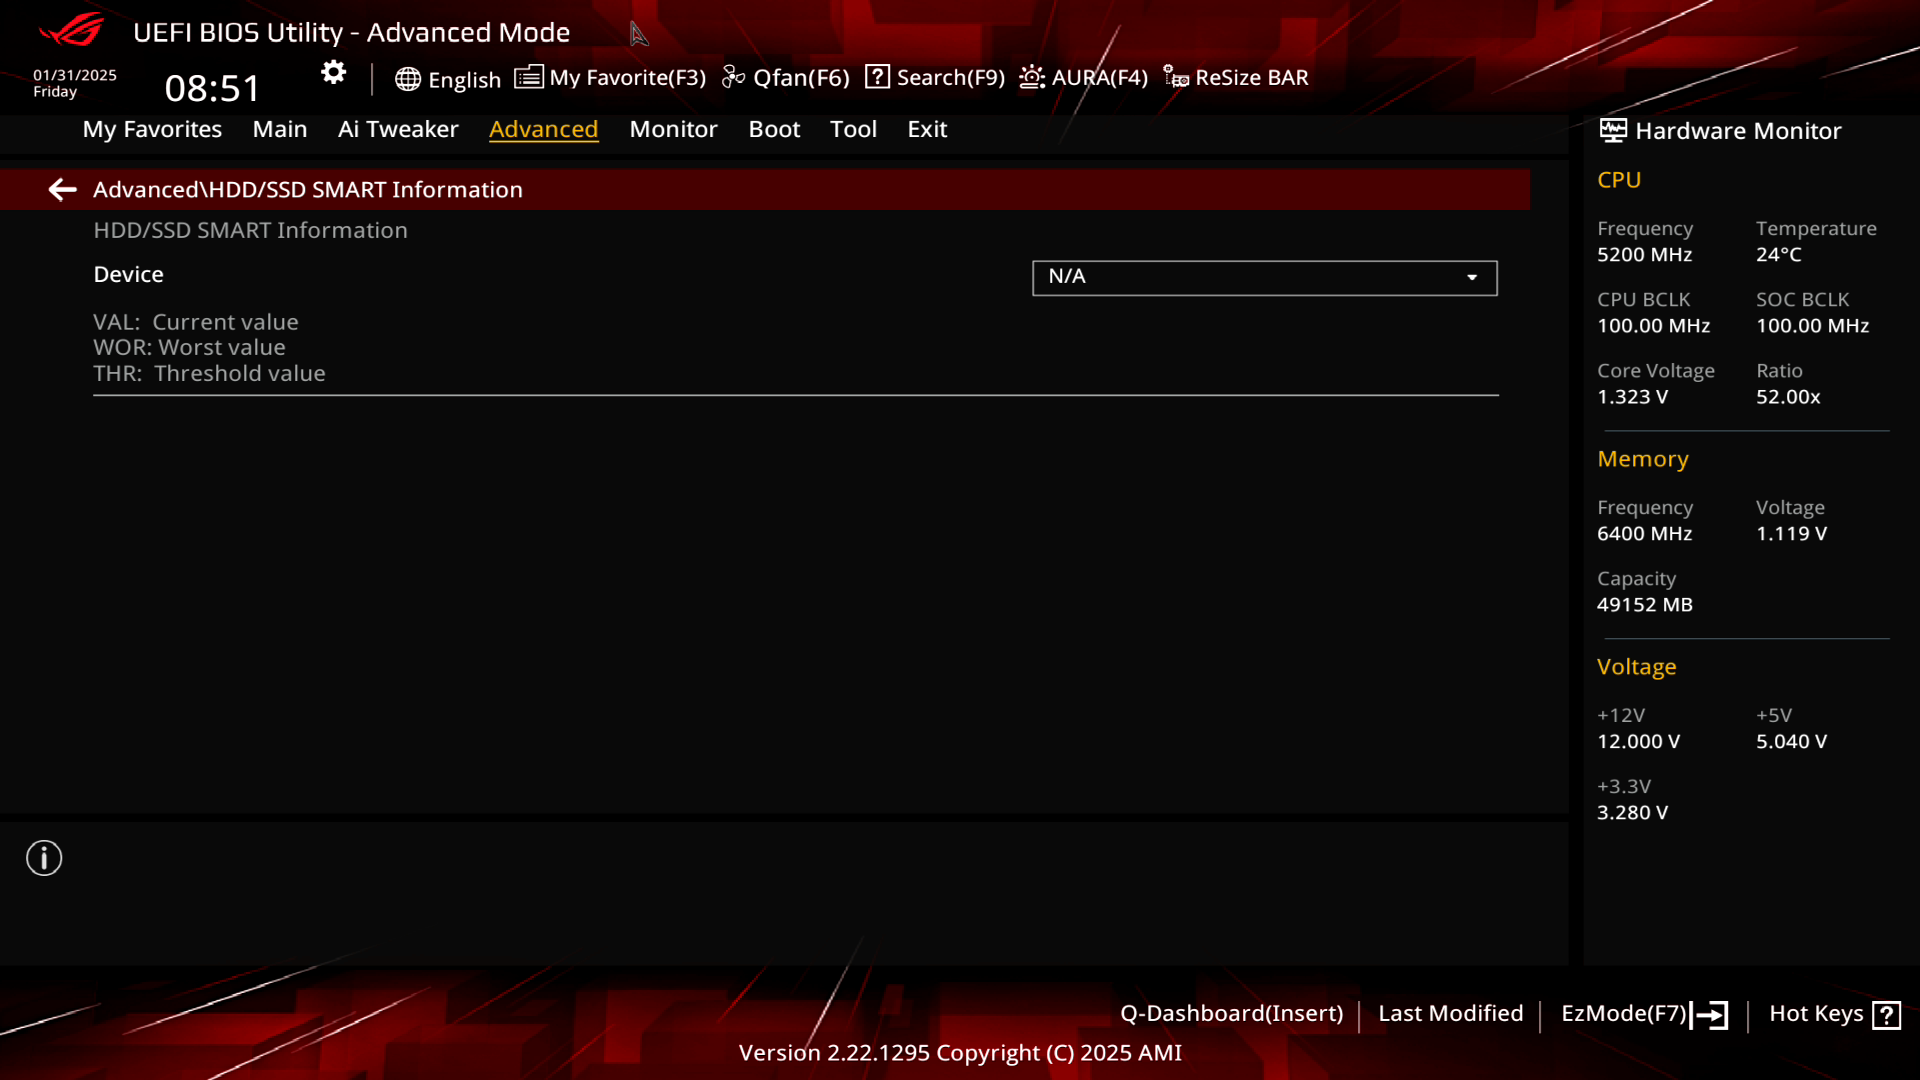Screen dimensions: 1920x1080
Task: Click the 01/31/2025 date
Action: [74, 75]
